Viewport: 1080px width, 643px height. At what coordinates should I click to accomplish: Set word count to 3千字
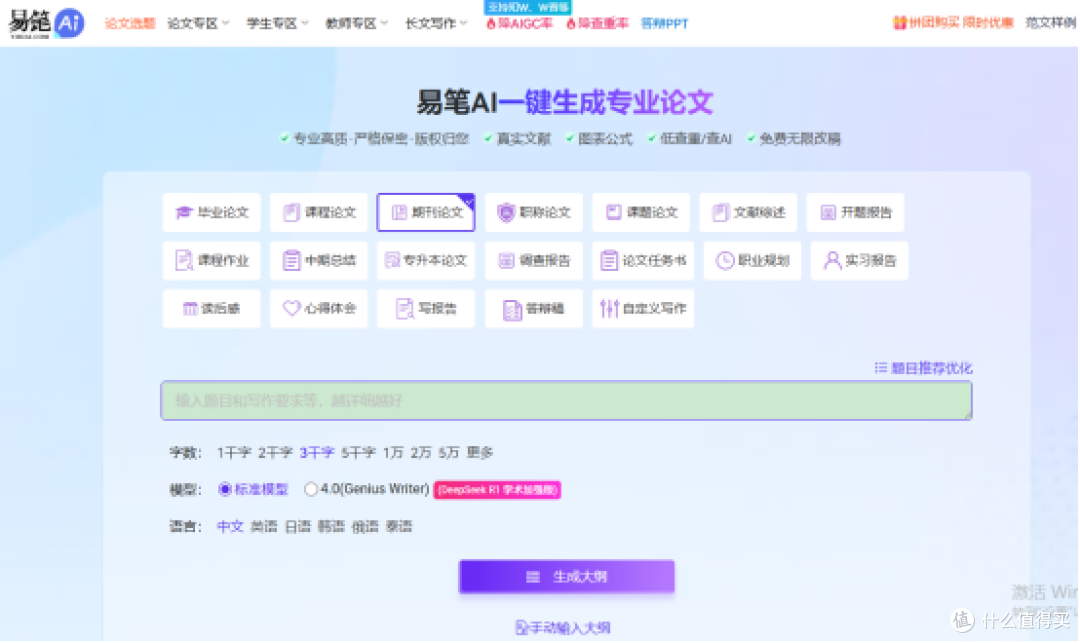coord(317,453)
